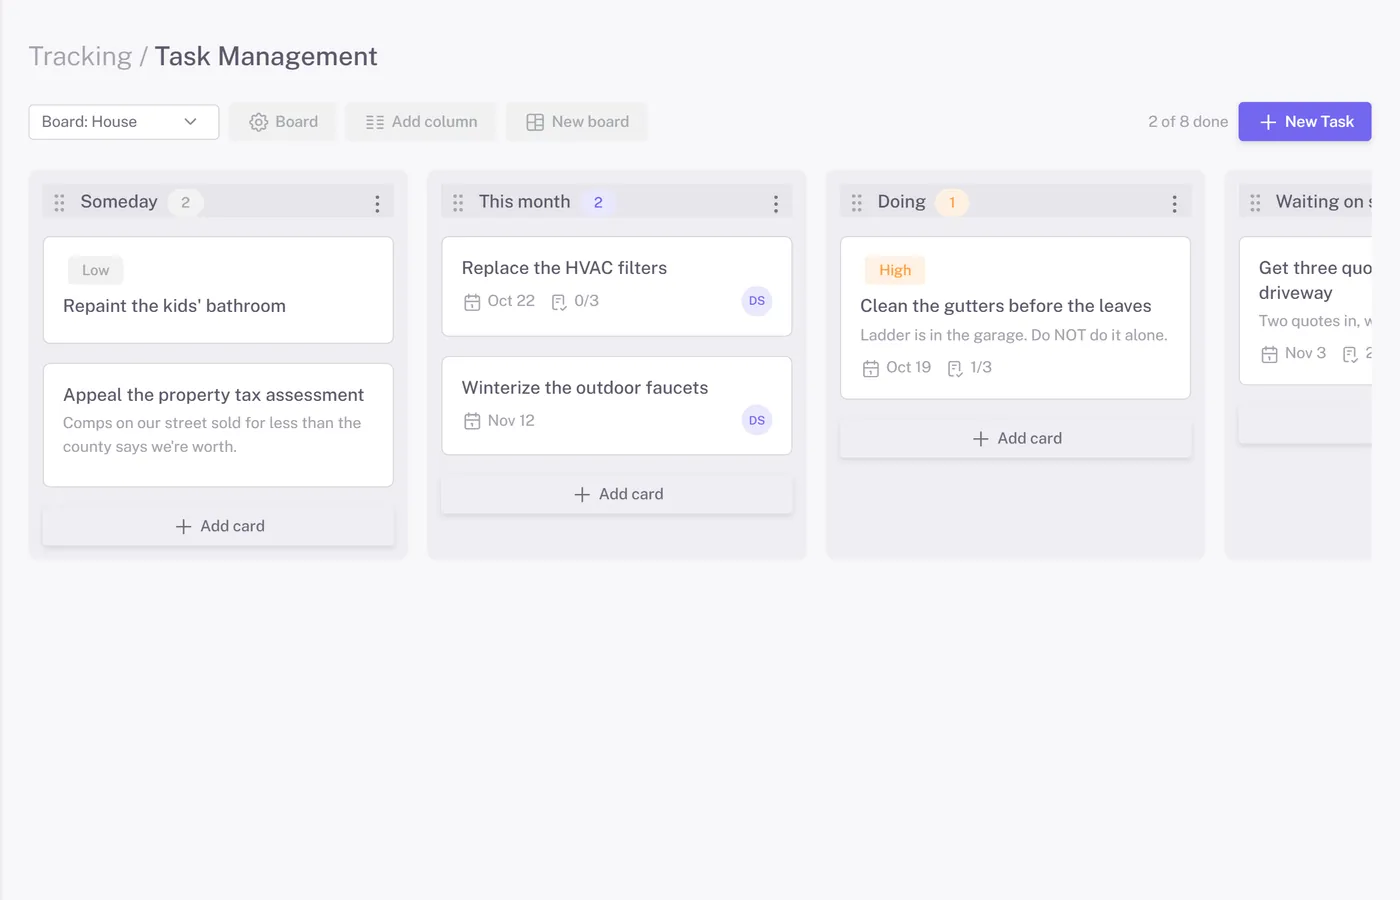Click the DS avatar on HVAC filters card
Viewport: 1400px width, 900px height.
[x=757, y=301]
